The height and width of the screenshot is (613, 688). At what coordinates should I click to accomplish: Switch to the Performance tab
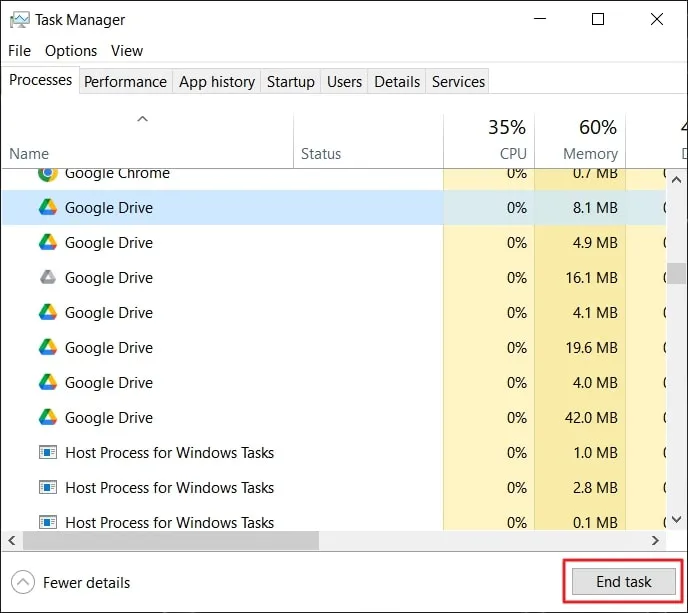[x=125, y=82]
